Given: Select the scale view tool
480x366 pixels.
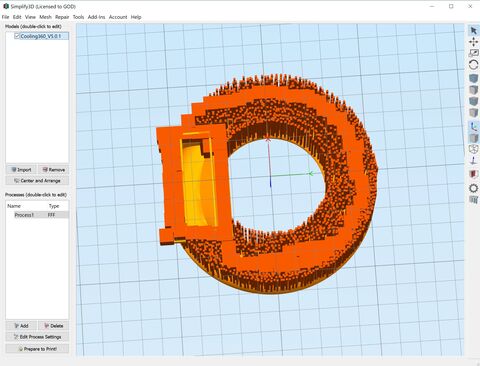Looking at the screenshot, I should (x=473, y=53).
